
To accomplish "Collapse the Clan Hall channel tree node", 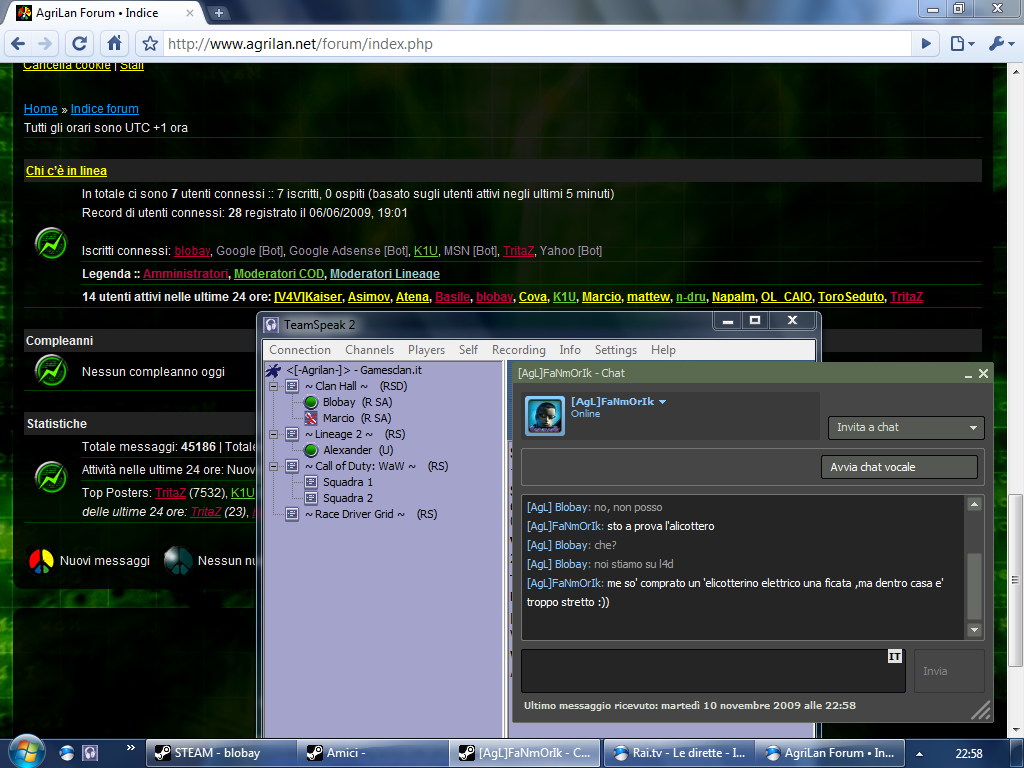I will [274, 387].
